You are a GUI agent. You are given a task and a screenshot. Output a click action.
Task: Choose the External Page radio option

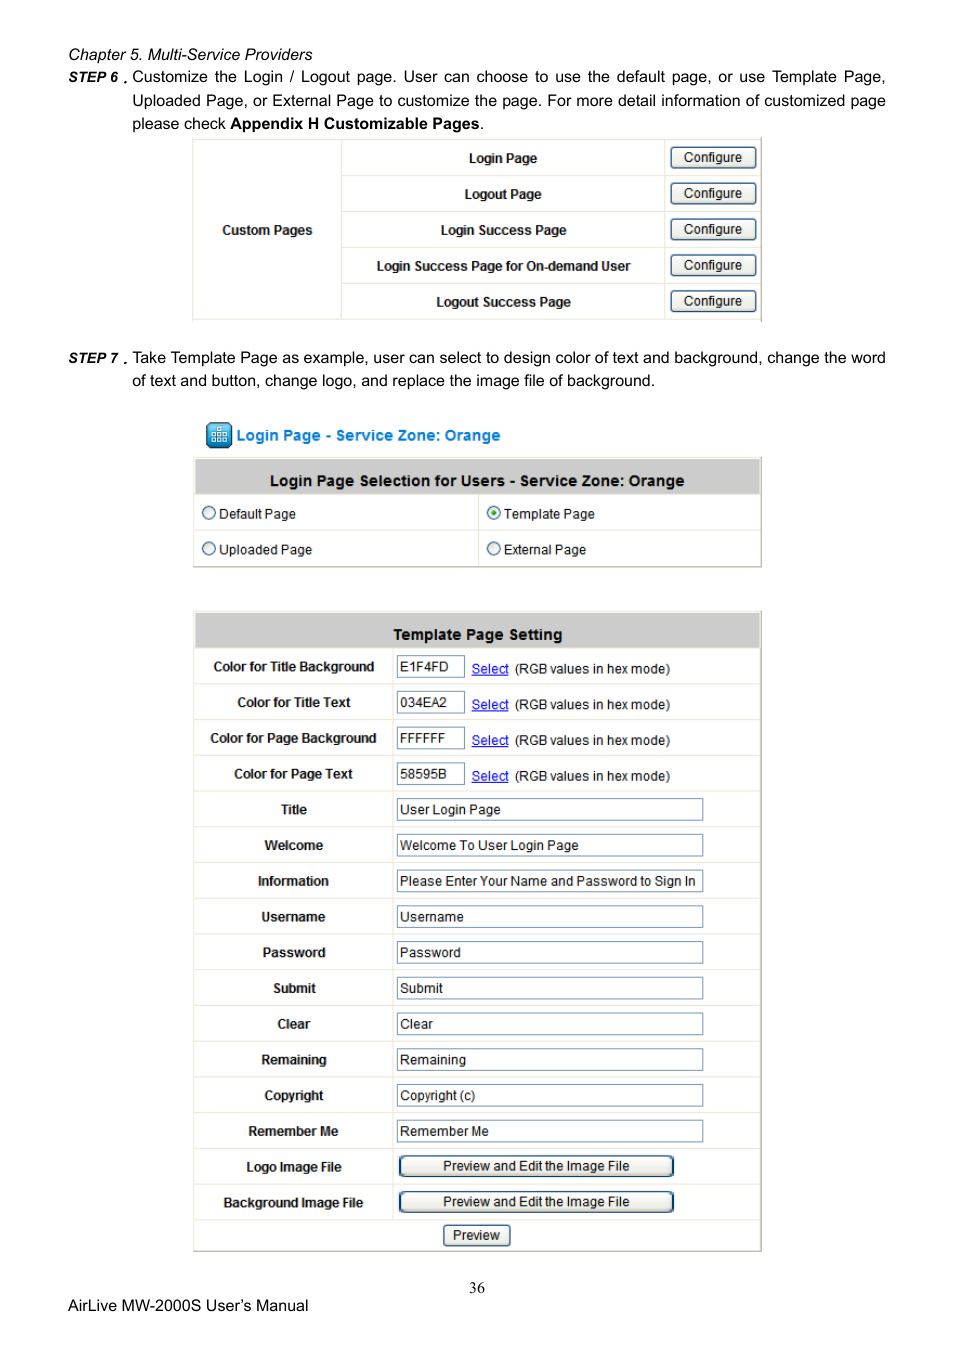coord(494,549)
